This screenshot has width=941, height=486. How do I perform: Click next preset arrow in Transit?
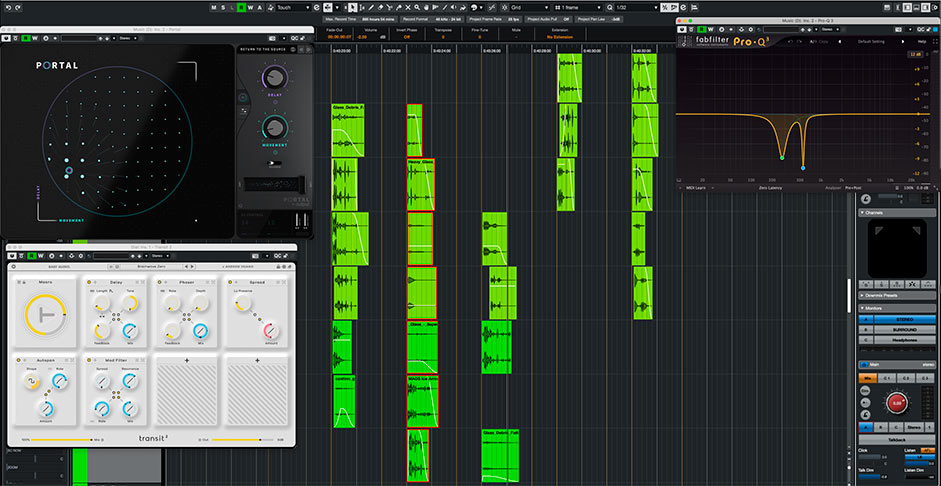[x=193, y=266]
